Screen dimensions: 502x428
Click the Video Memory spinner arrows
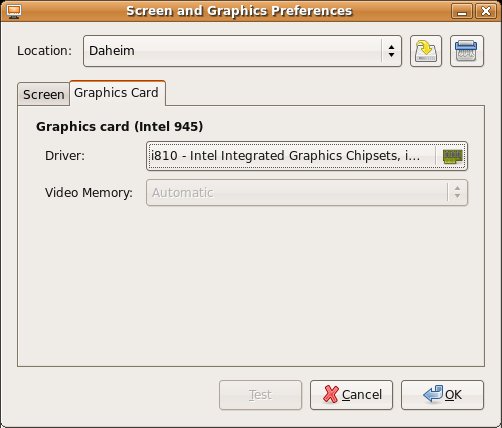pos(457,193)
